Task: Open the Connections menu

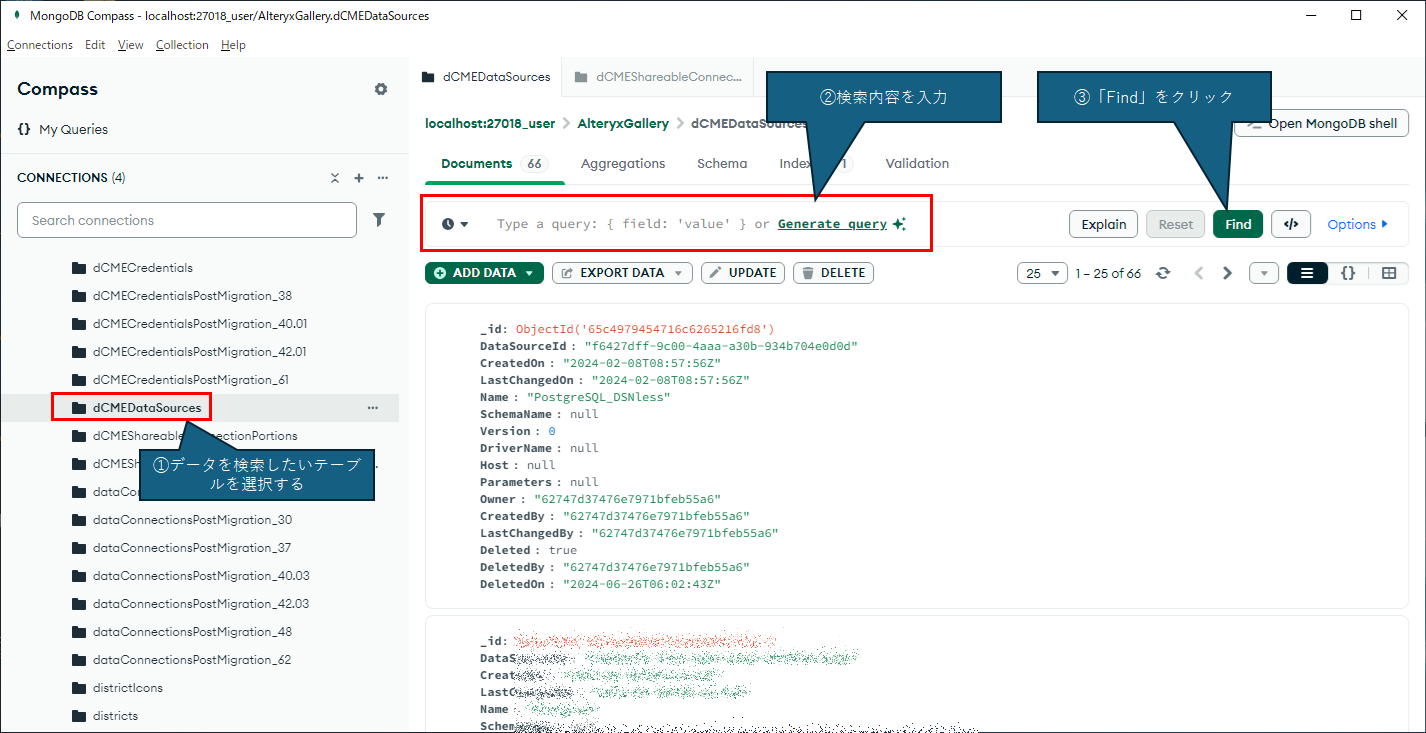Action: click(40, 45)
